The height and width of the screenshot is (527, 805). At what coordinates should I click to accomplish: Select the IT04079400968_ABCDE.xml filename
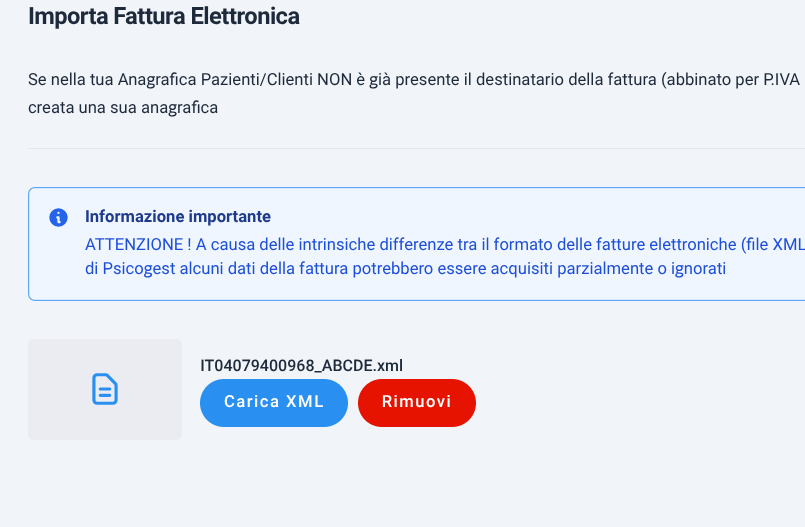pyautogui.click(x=301, y=366)
